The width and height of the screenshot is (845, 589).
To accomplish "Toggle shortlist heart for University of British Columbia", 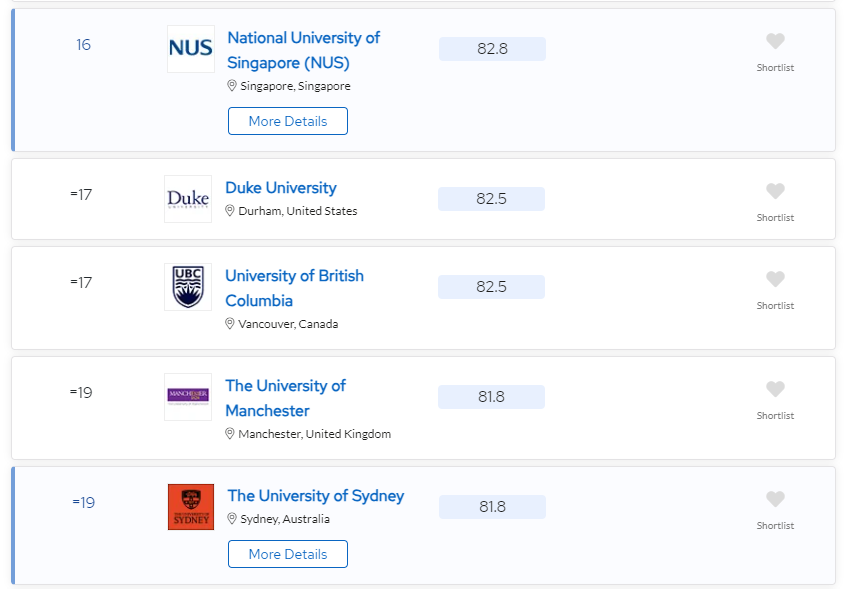I will click(x=775, y=279).
